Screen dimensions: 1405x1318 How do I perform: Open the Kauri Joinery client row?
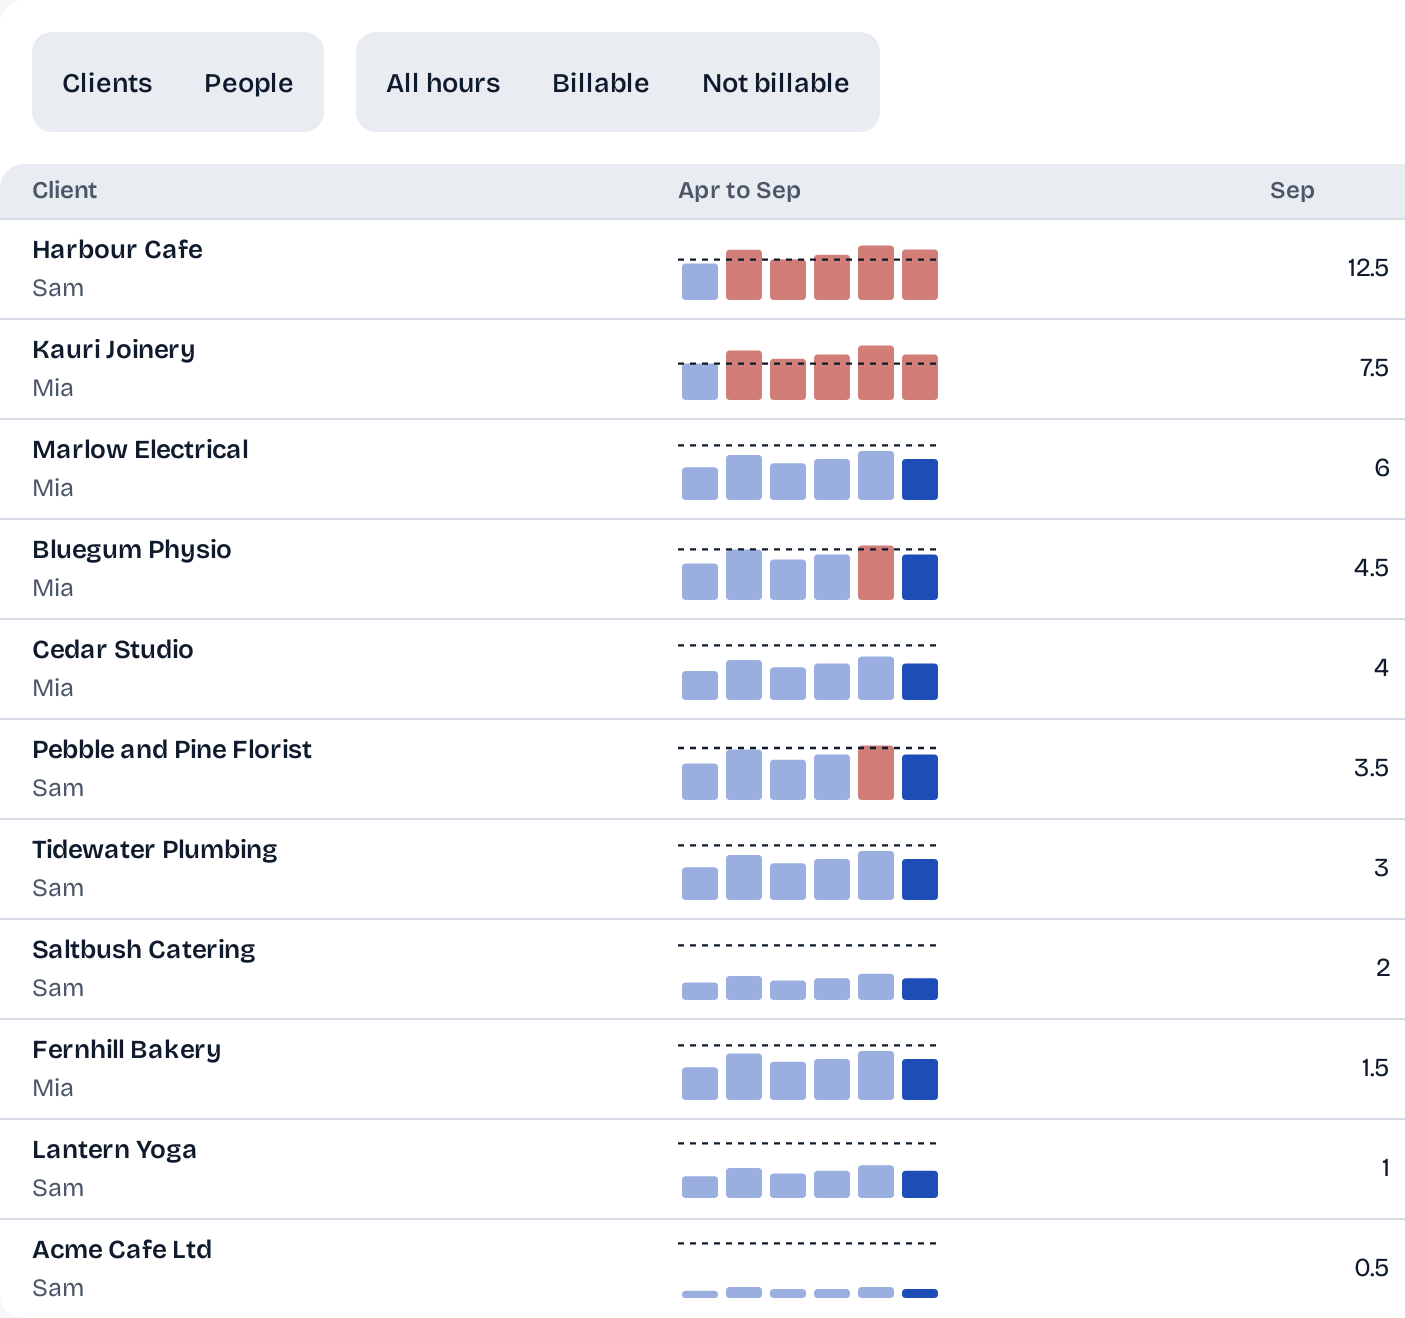tap(702, 370)
